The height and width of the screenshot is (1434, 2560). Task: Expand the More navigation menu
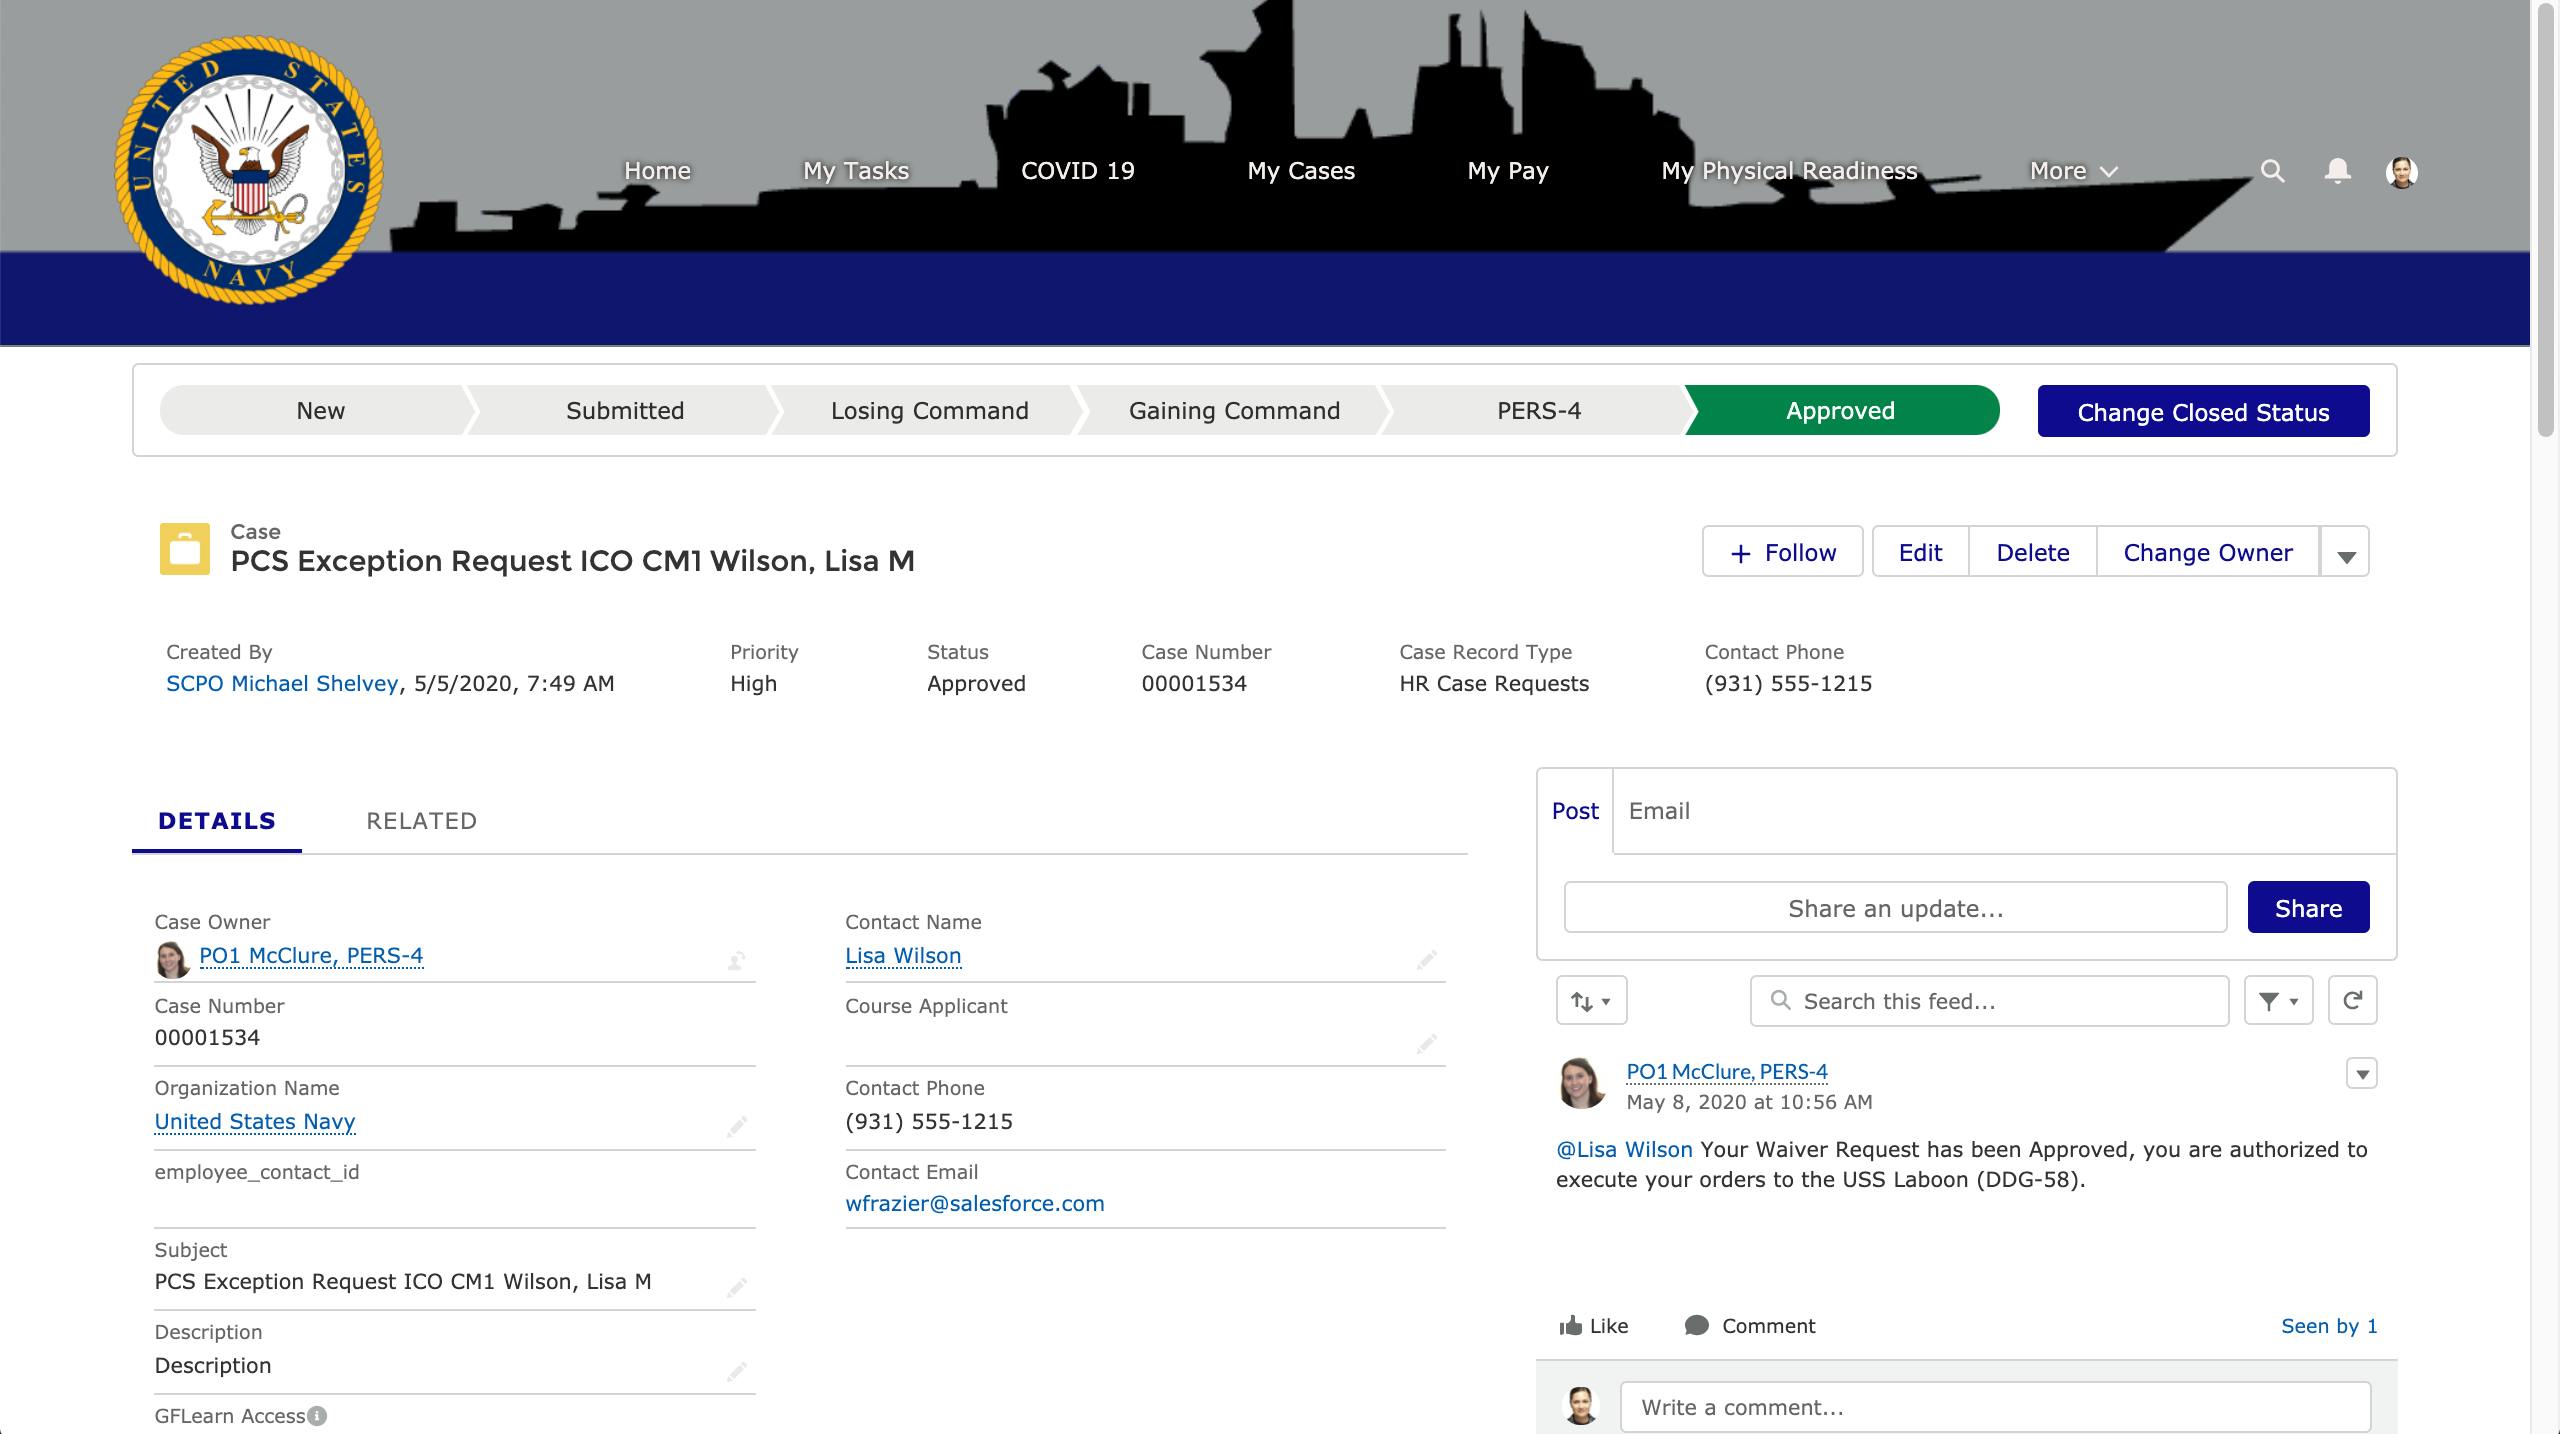[x=2072, y=171]
